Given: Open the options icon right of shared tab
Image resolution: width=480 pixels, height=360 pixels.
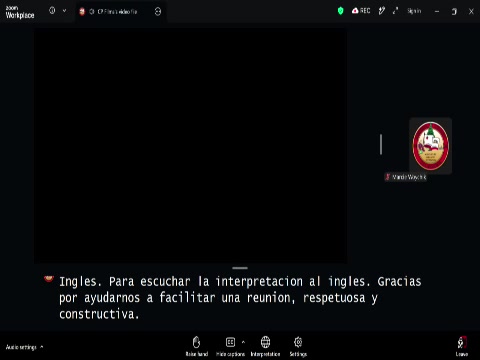Looking at the screenshot, I should tap(158, 12).
